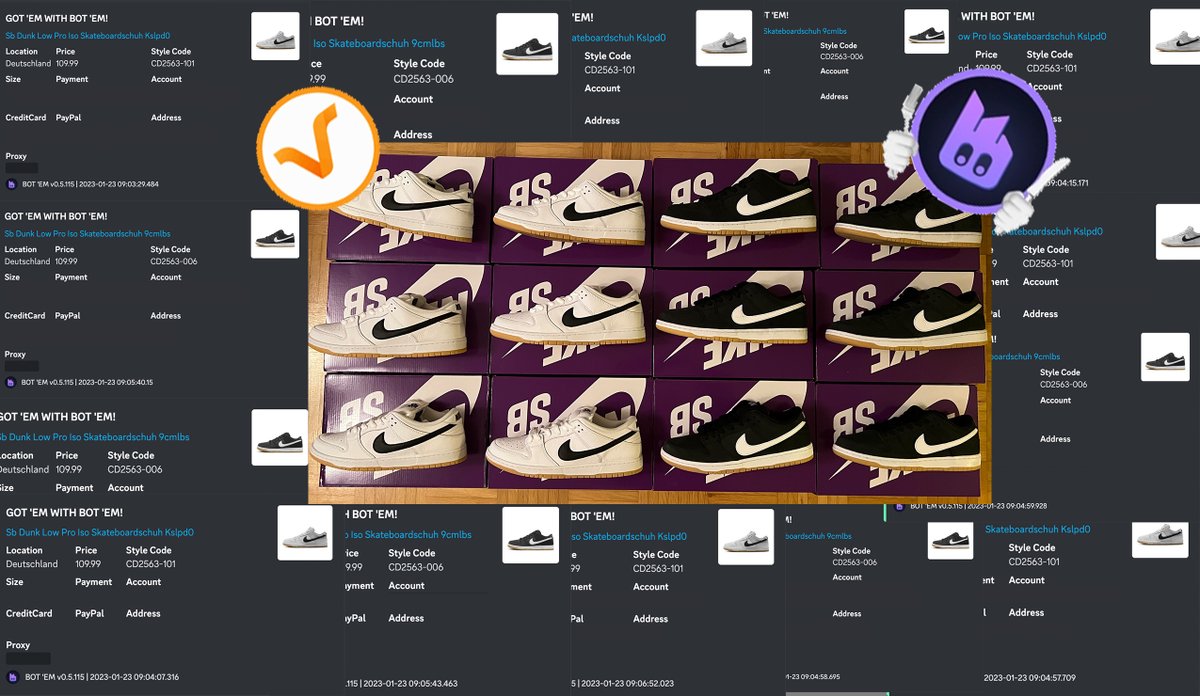This screenshot has height=696, width=1200.
Task: Click the redacted Proxy value in the 09:04:07.316 embed
Action: pos(28,659)
